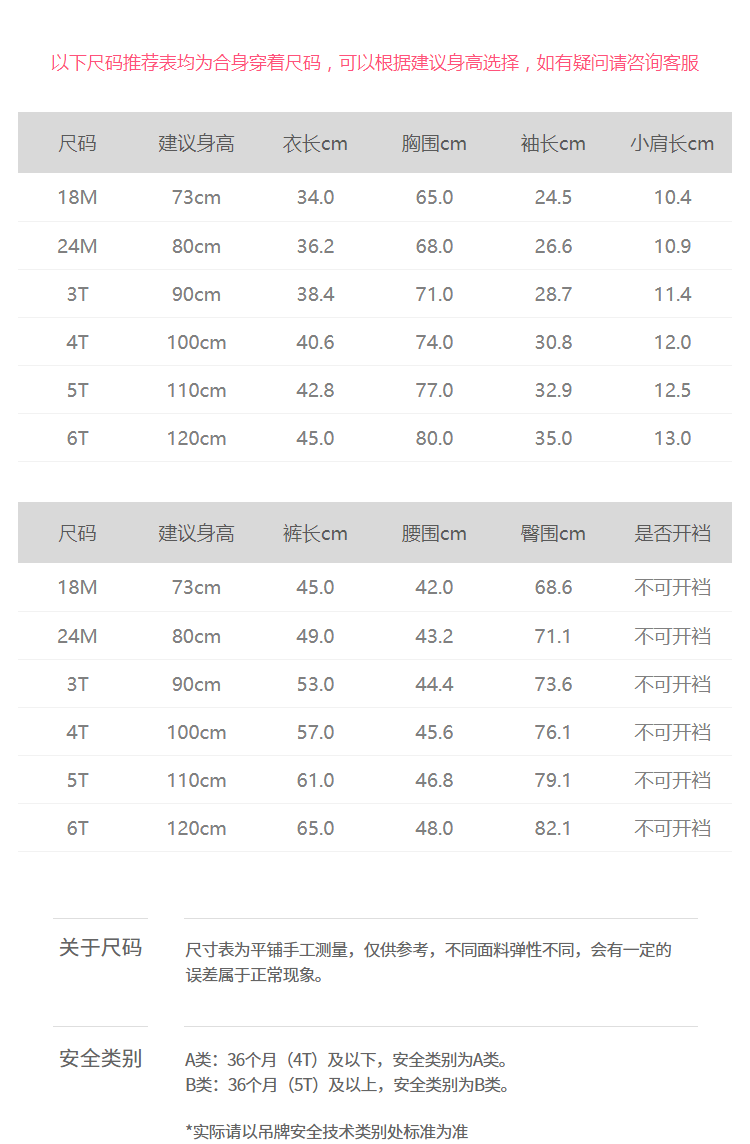
Task: Click the 腰围cm column header
Action: 434,534
